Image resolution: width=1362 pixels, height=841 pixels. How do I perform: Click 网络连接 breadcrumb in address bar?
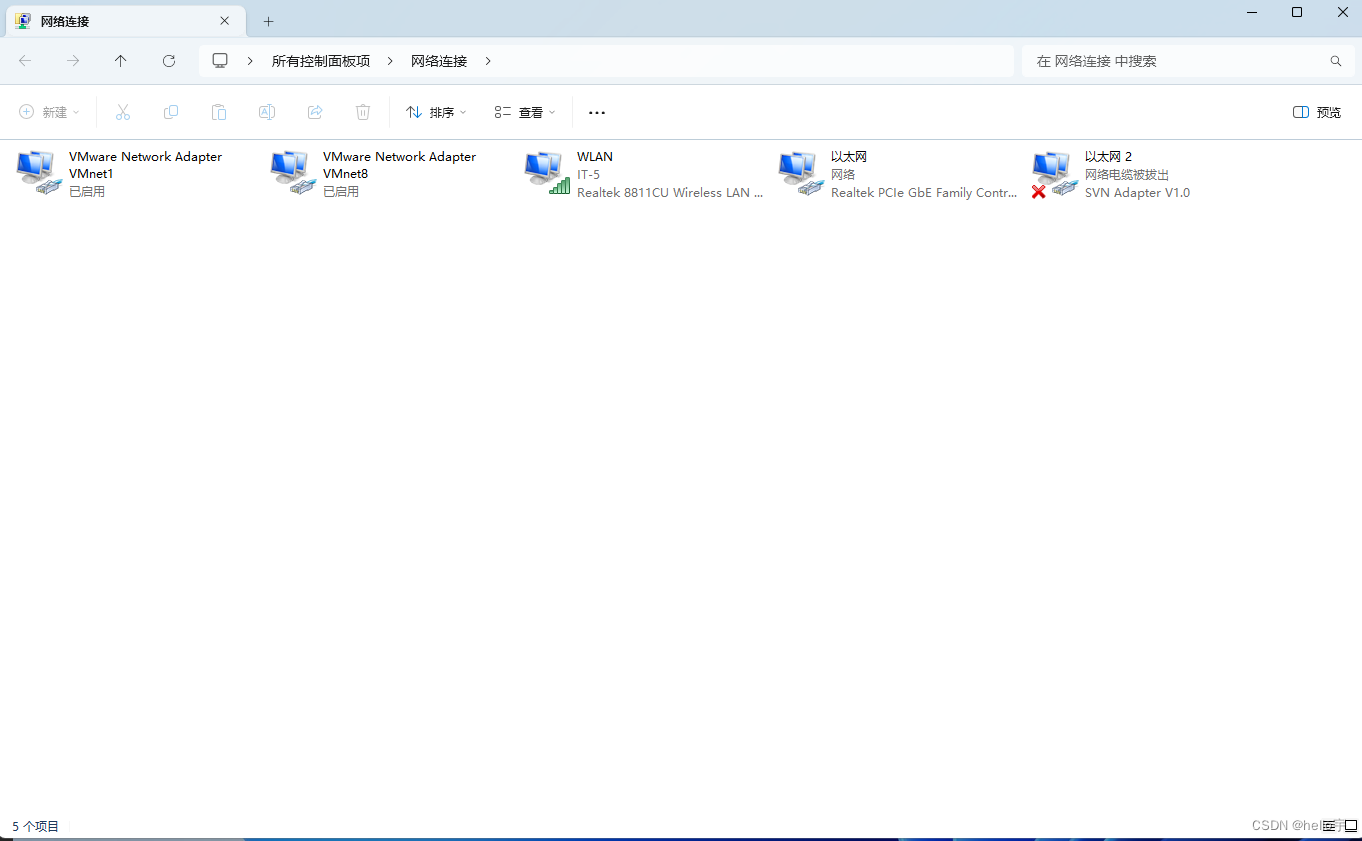click(439, 61)
